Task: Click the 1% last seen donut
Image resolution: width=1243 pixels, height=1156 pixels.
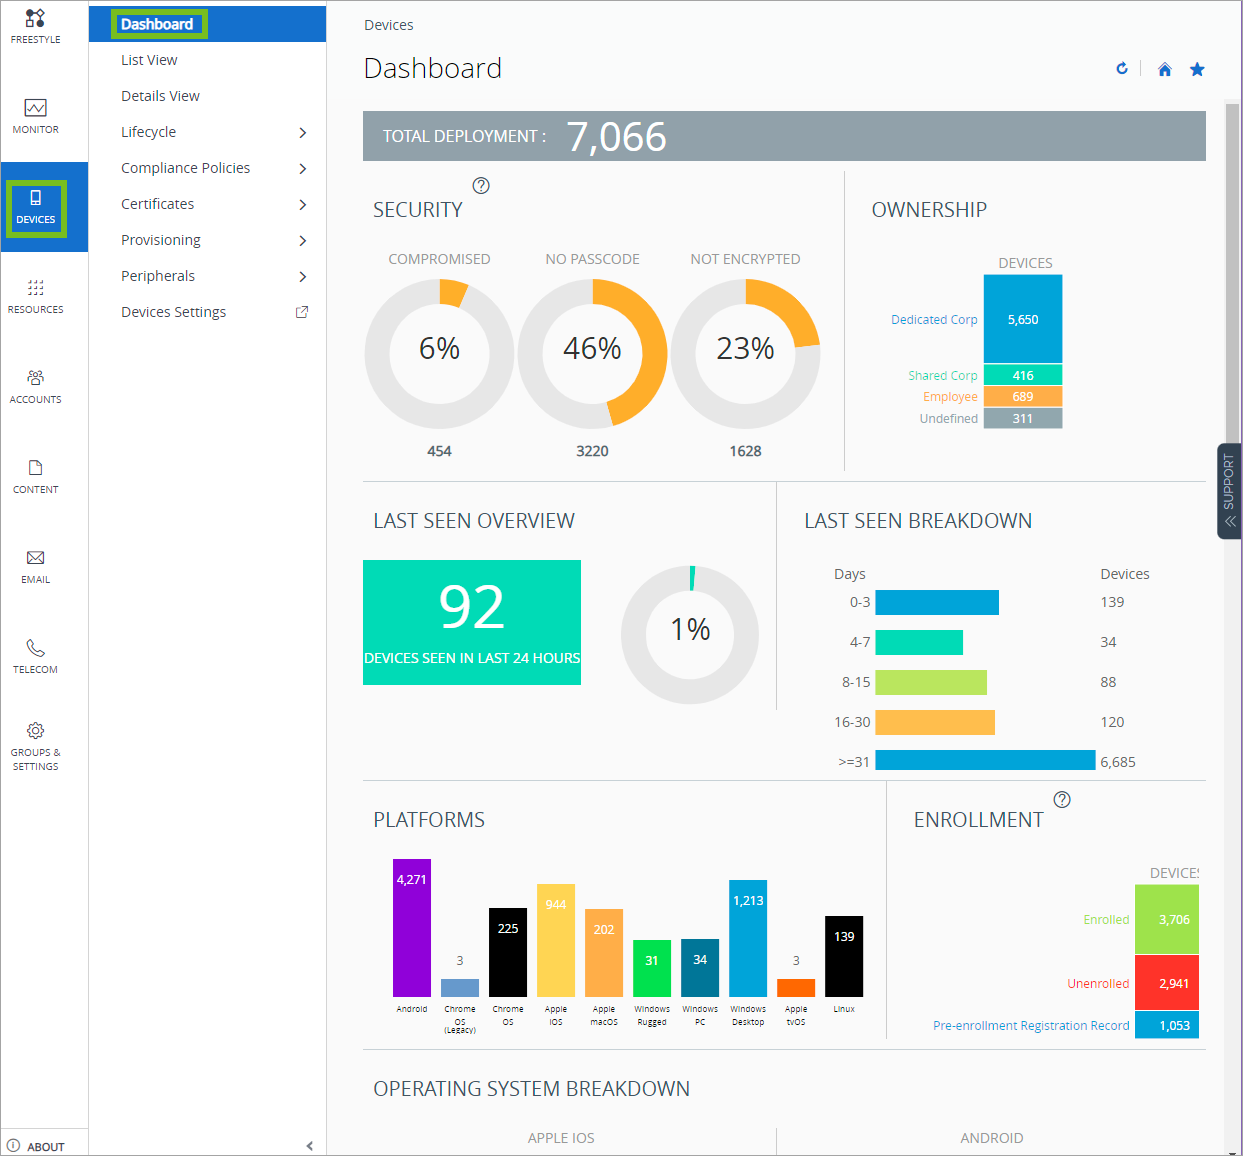Action: pyautogui.click(x=690, y=634)
